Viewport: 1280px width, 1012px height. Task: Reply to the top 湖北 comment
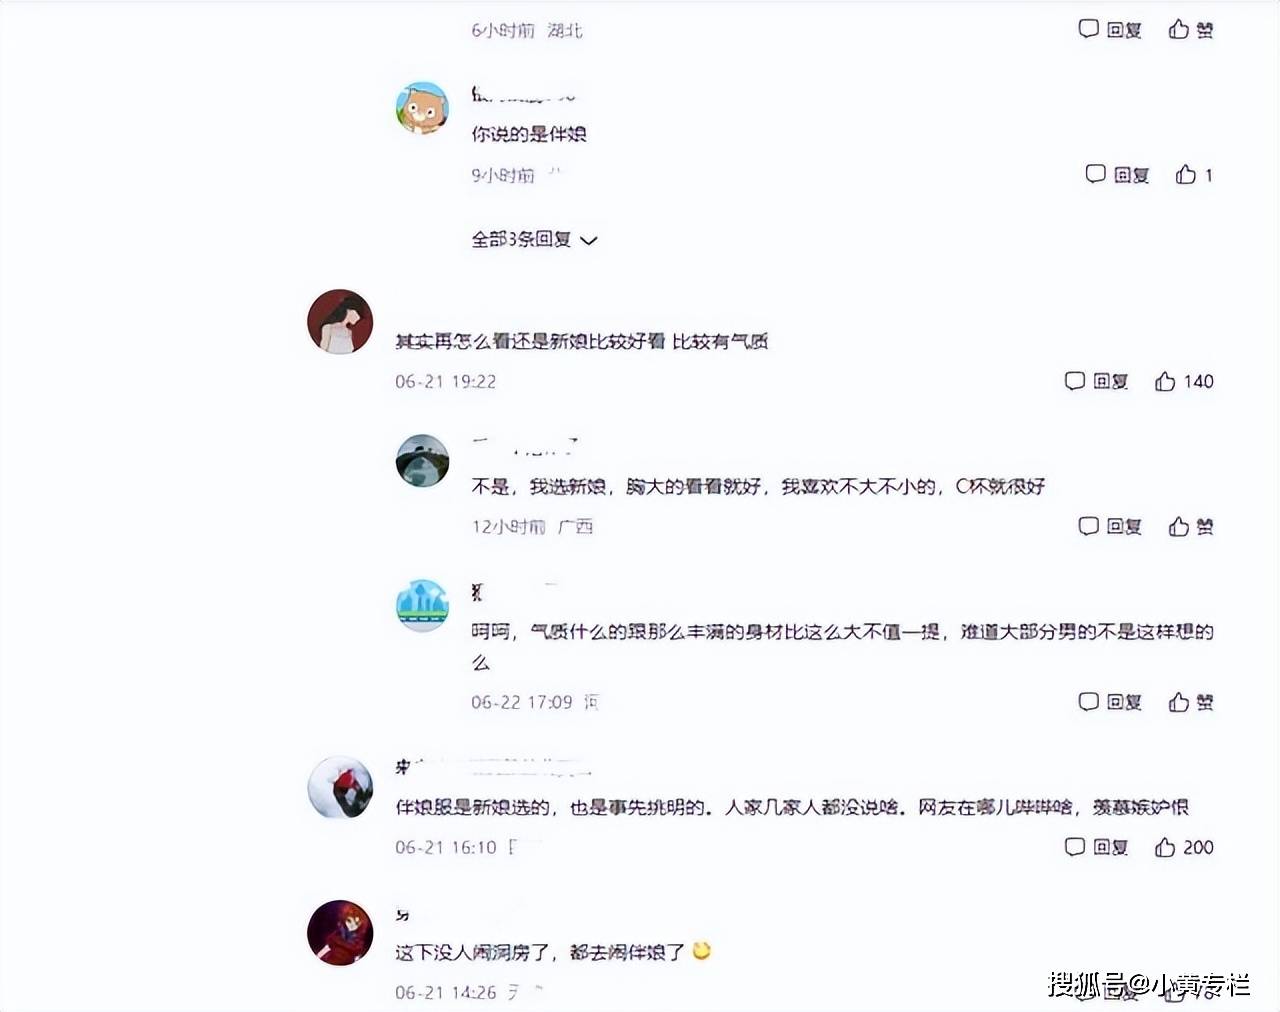tap(1110, 30)
